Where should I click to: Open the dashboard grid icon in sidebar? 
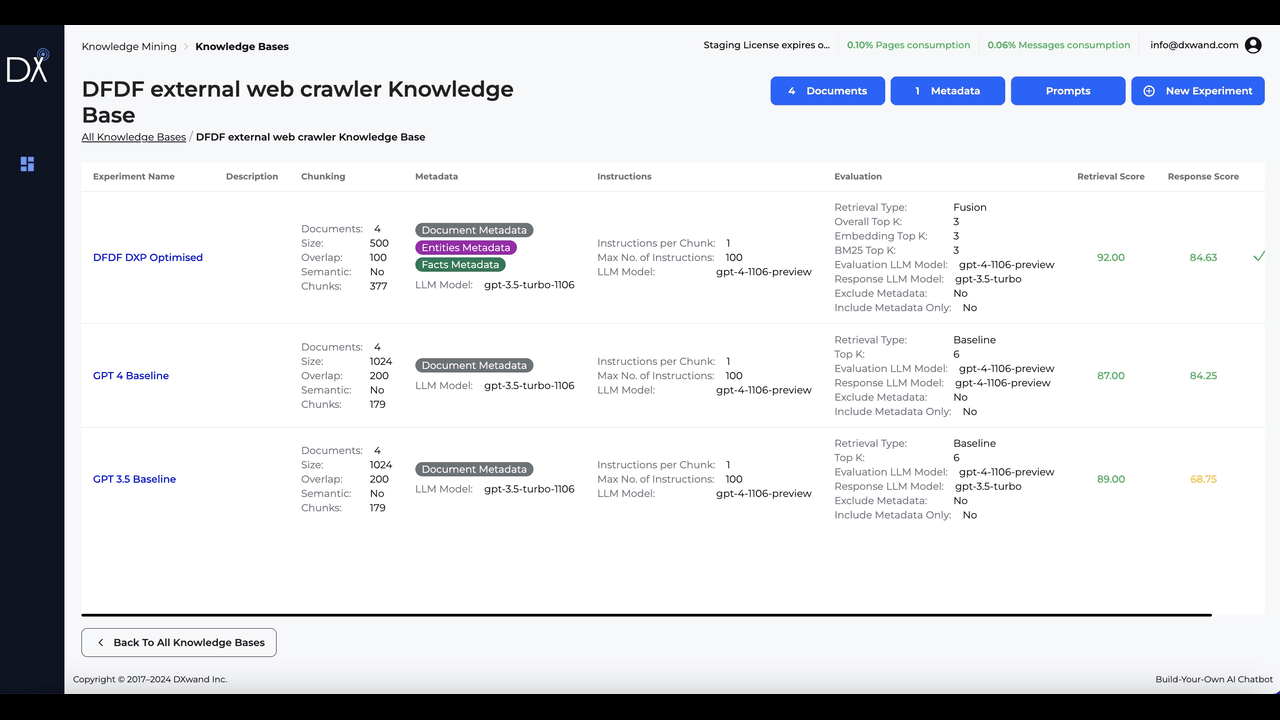point(28,164)
